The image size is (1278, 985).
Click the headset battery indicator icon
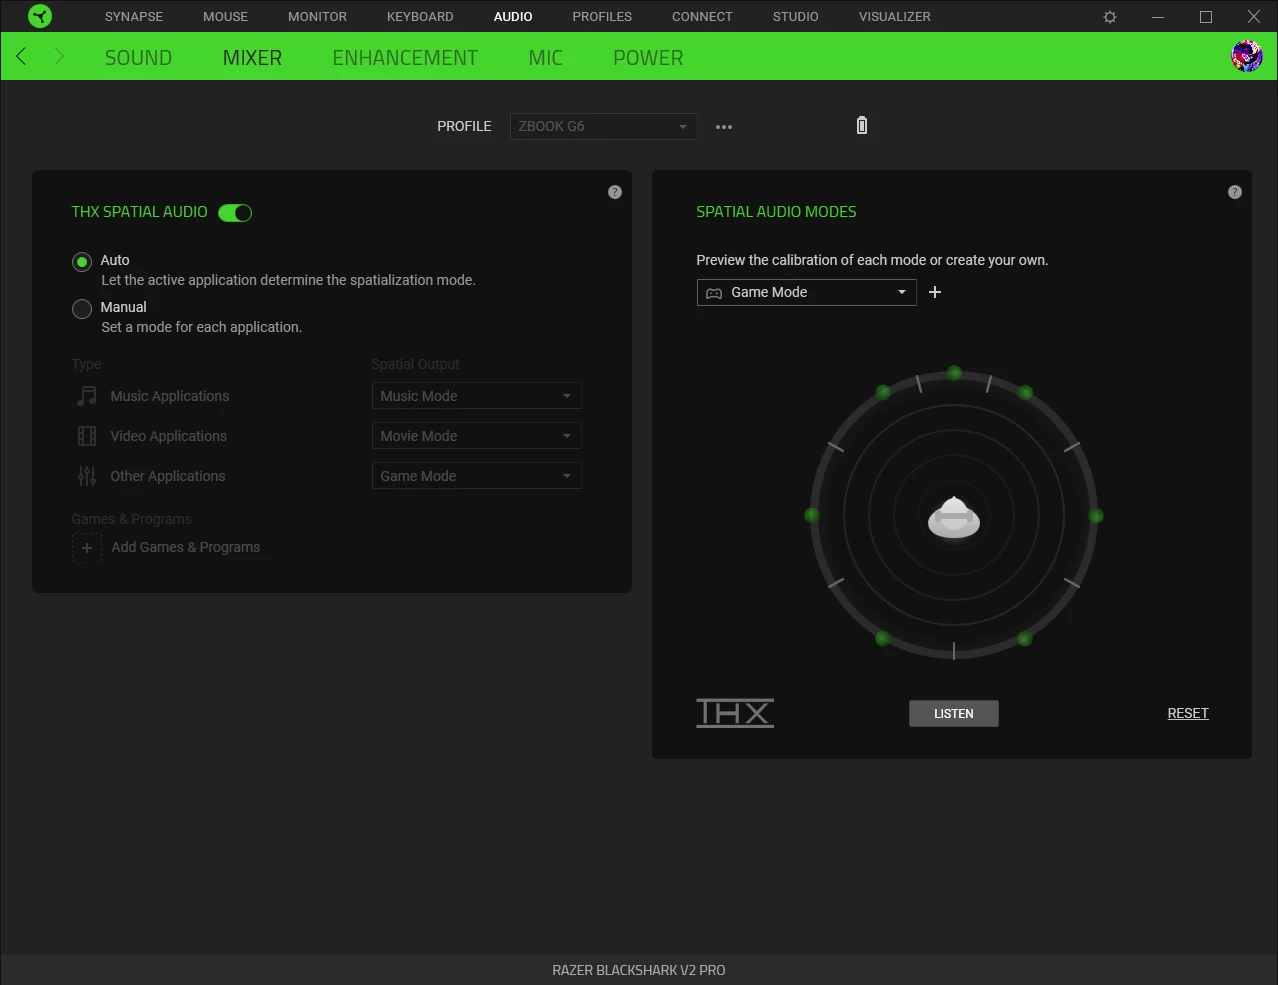tap(862, 125)
